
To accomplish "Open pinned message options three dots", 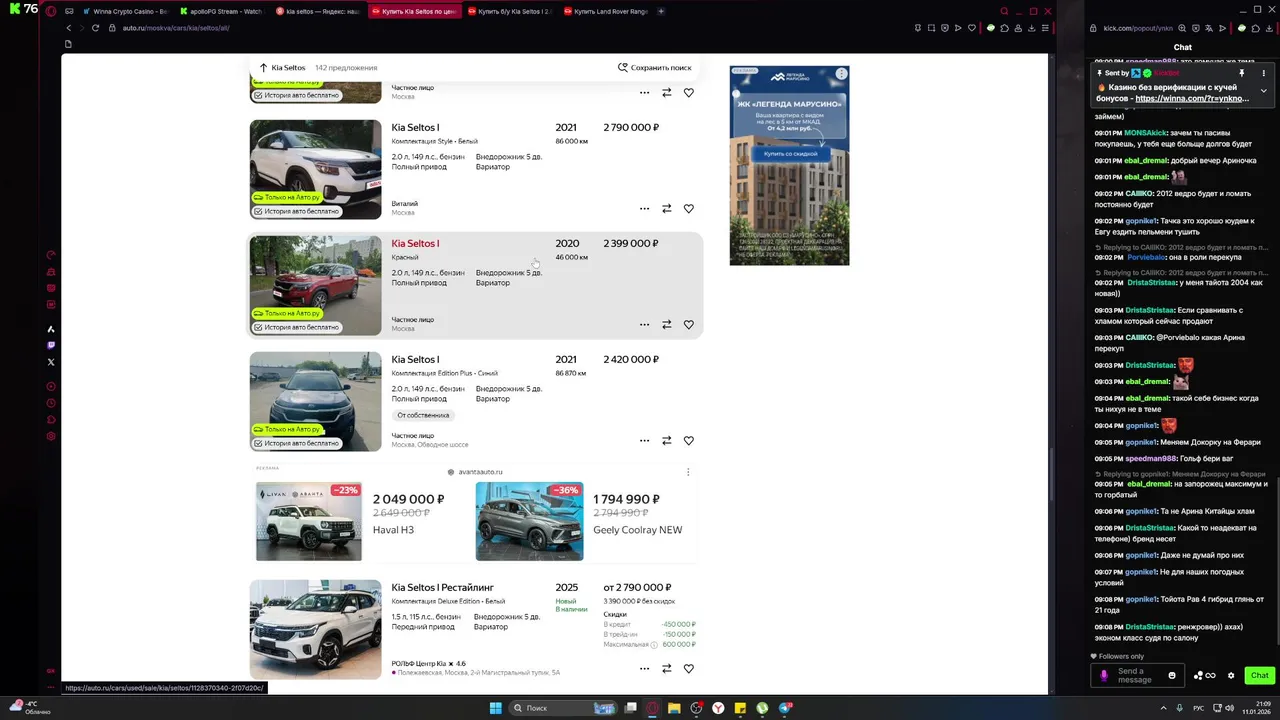I will pyautogui.click(x=1264, y=73).
